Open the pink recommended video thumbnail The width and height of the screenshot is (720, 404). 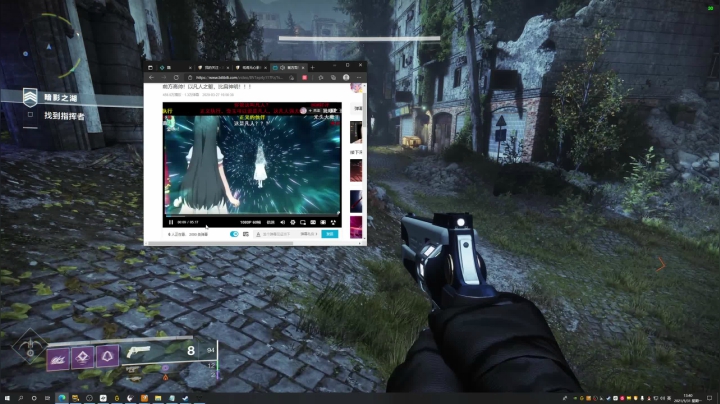coord(356,227)
